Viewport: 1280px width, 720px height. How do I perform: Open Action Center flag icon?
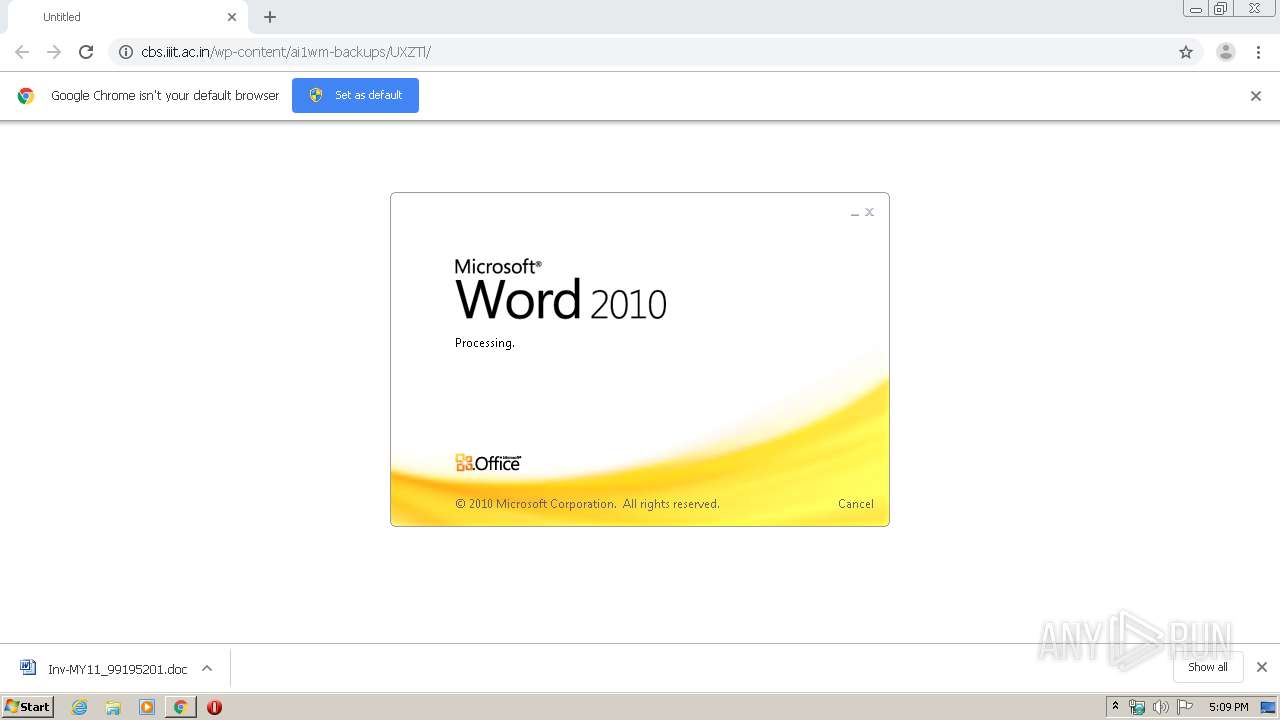1185,707
